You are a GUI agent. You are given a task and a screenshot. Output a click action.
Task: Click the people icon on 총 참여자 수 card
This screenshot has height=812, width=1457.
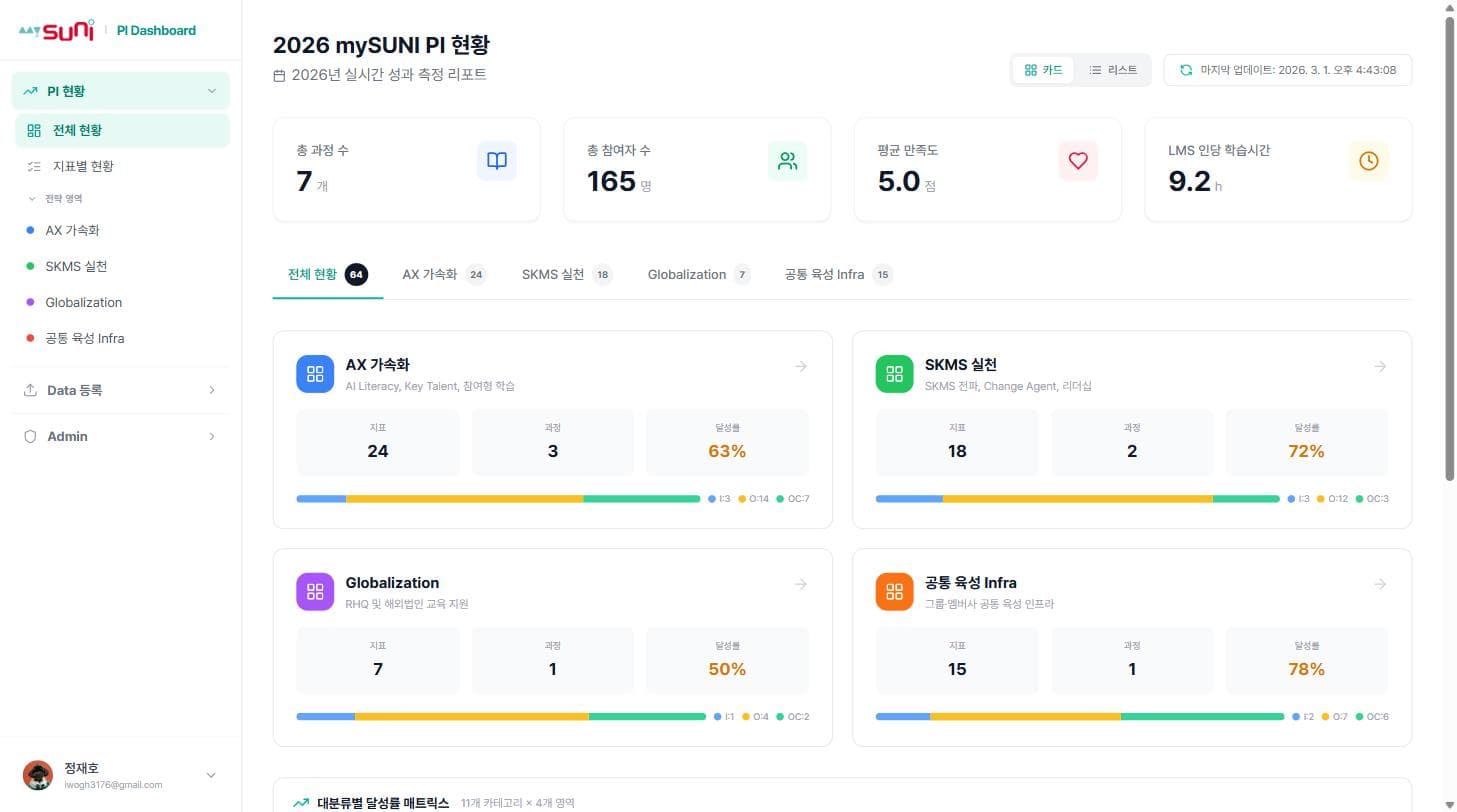[x=787, y=161]
